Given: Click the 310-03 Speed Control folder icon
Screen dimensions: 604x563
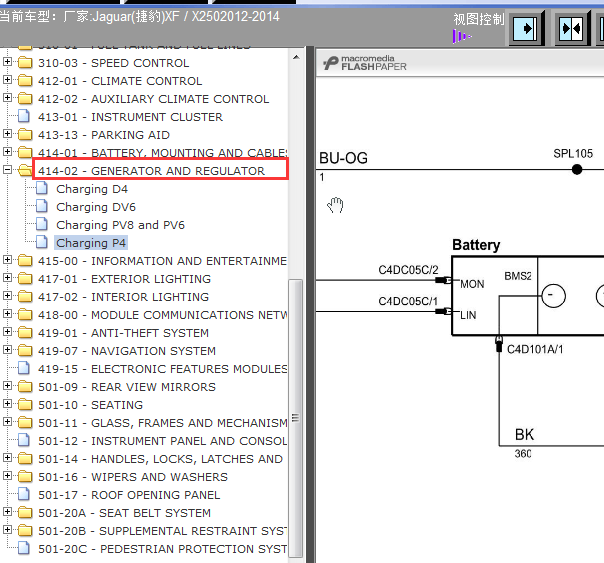Looking at the screenshot, I should (25, 62).
